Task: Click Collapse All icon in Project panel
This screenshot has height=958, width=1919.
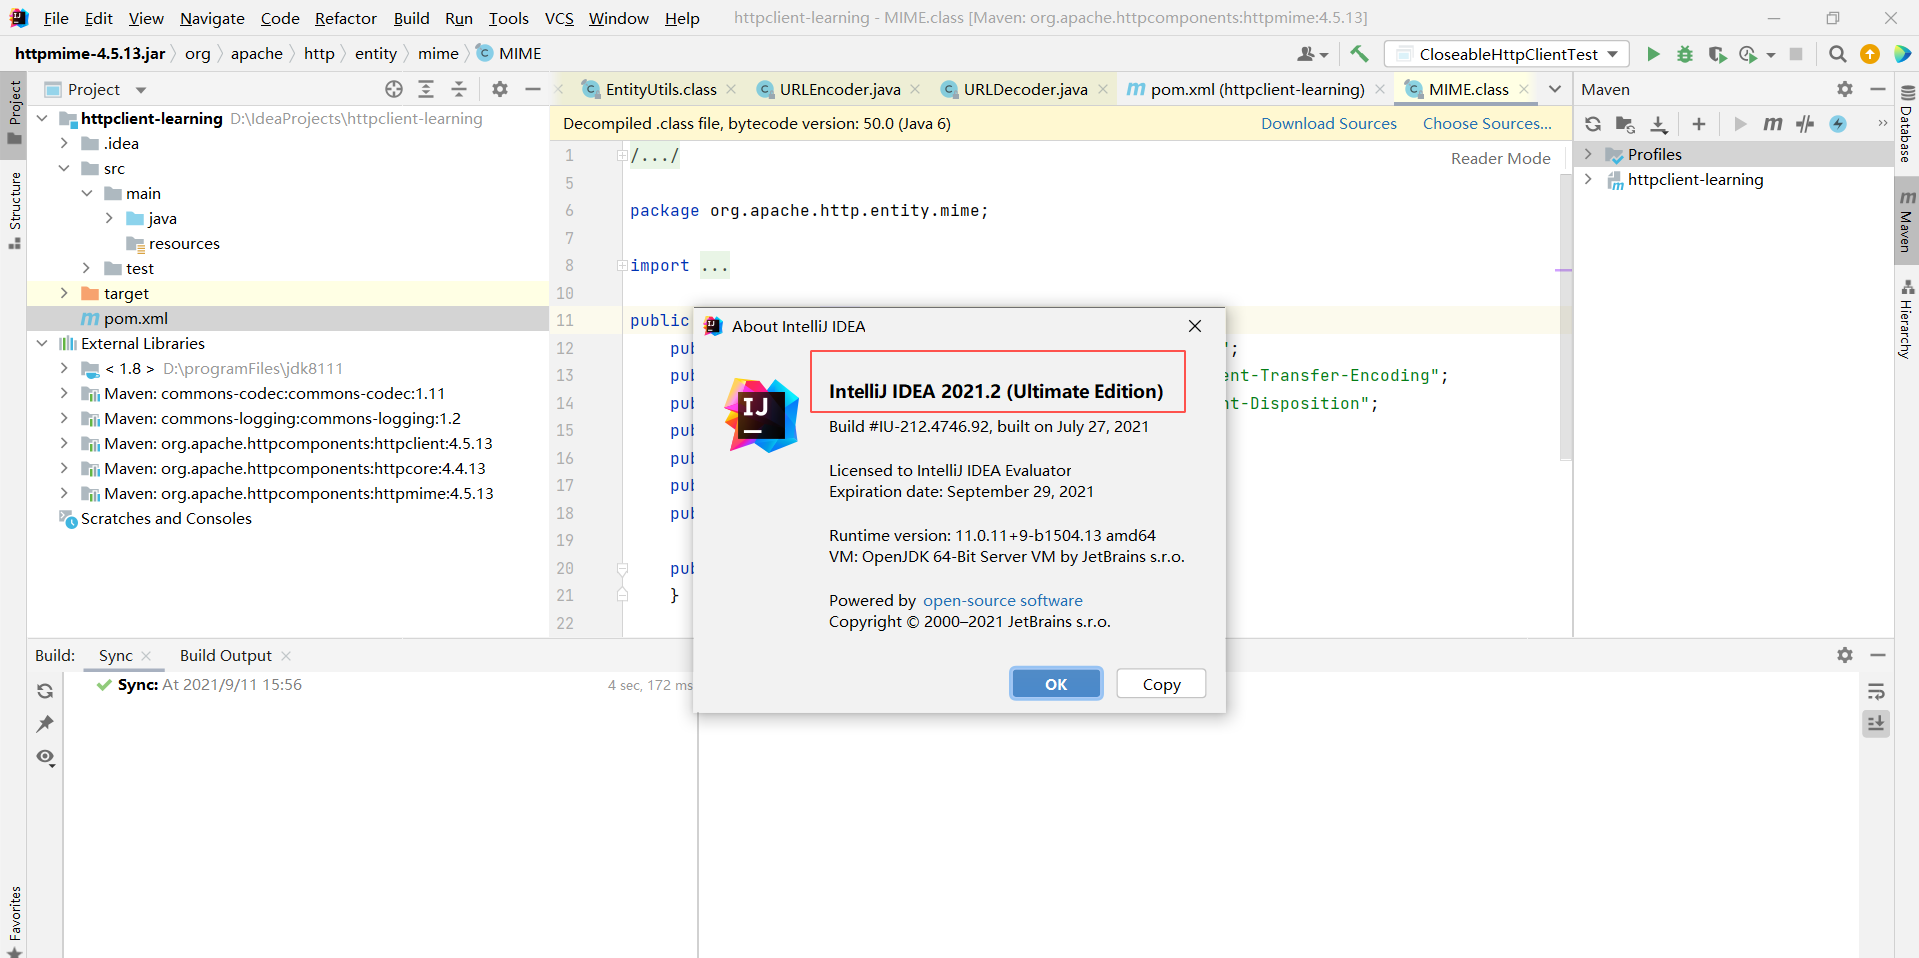Action: pos(459,89)
